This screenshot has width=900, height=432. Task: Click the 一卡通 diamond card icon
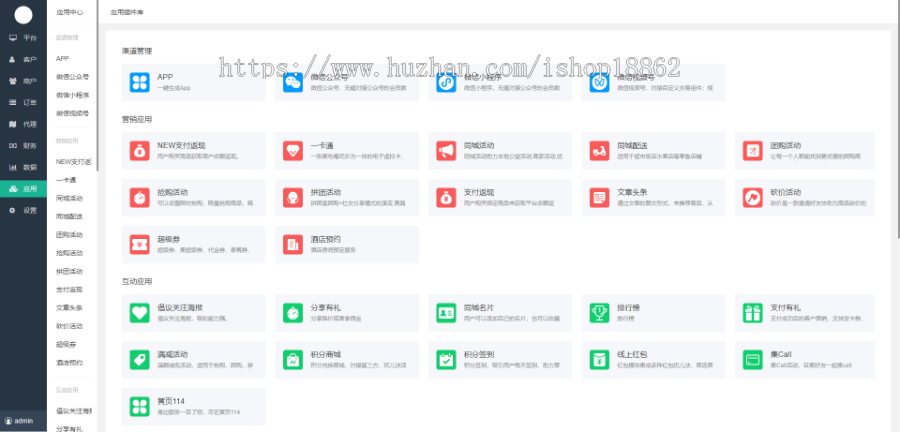click(293, 151)
